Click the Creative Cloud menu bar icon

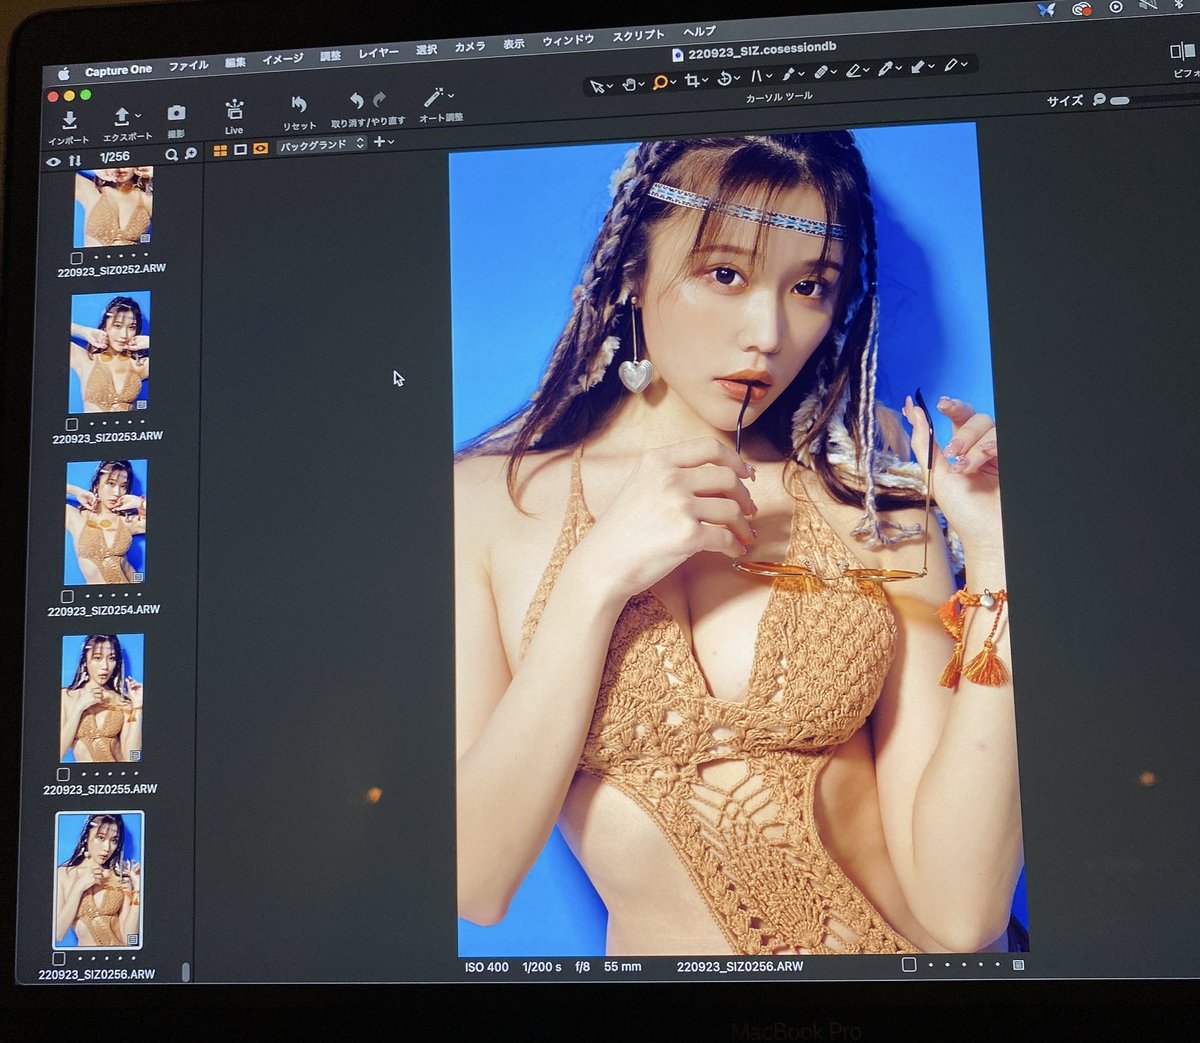1082,9
